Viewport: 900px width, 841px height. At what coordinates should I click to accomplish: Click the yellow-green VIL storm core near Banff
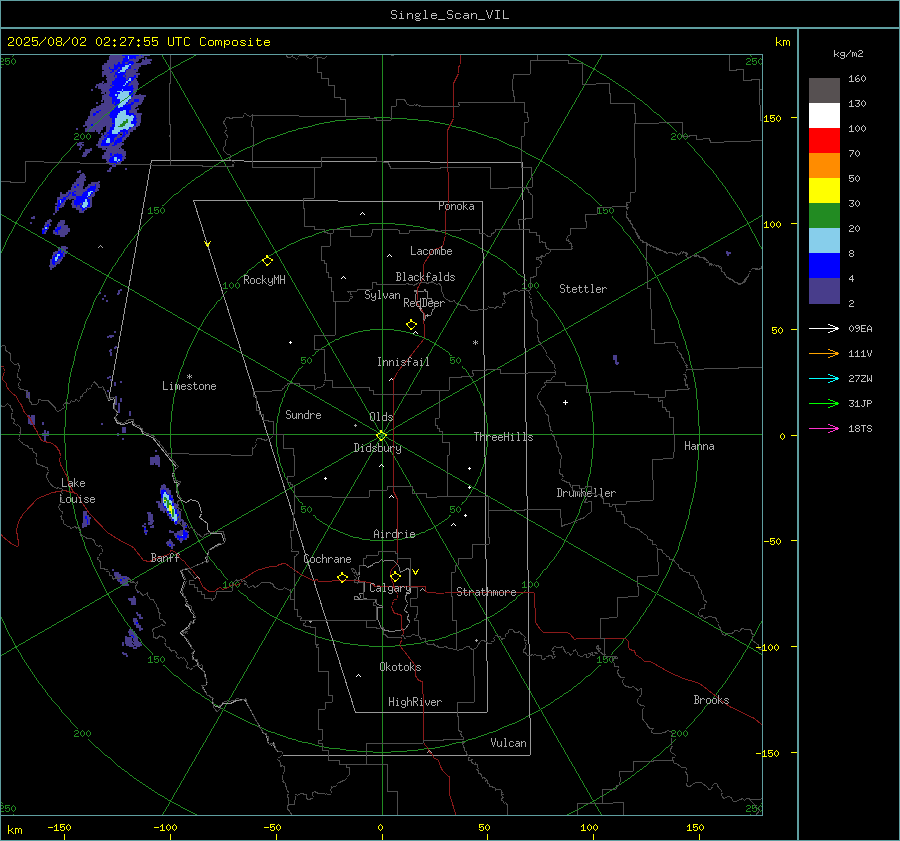click(169, 505)
